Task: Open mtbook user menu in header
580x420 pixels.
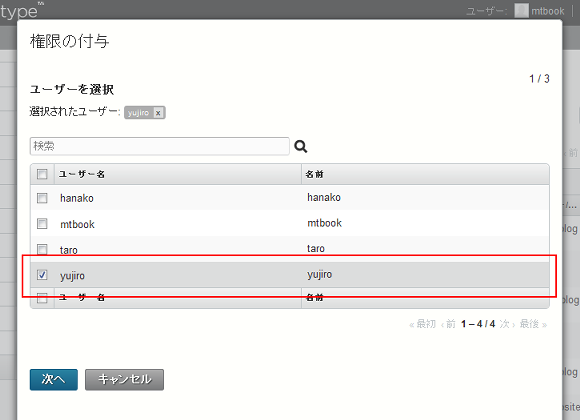Action: coord(547,11)
